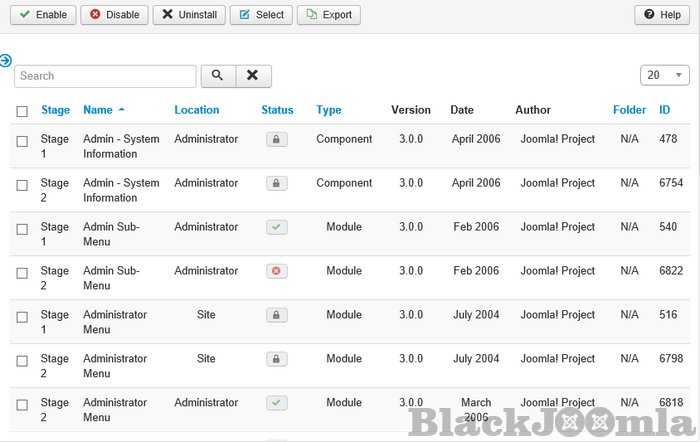This screenshot has height=442, width=700.
Task: Click green check status of Admin Sub-Menu Stage 1
Action: (x=276, y=227)
